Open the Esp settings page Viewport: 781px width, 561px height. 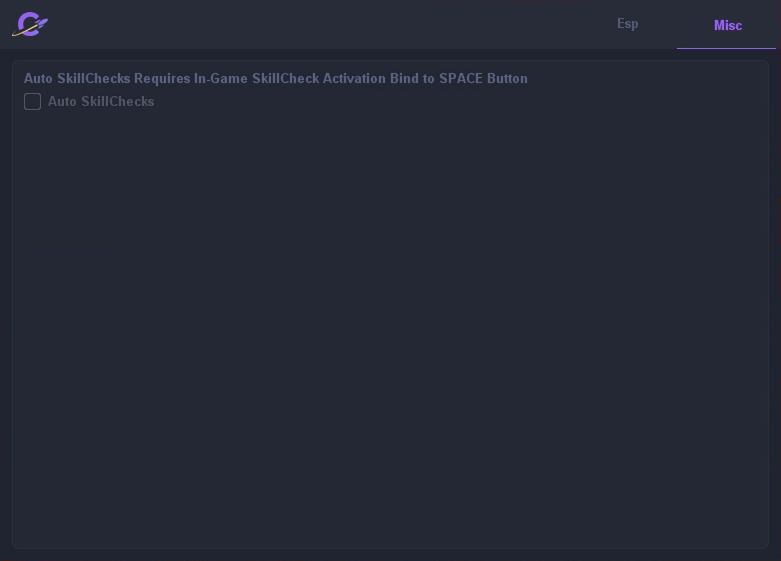point(627,24)
